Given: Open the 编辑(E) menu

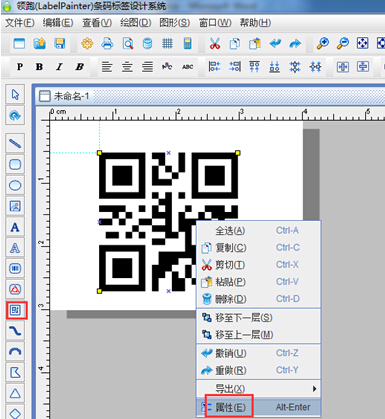Looking at the screenshot, I should (58, 23).
